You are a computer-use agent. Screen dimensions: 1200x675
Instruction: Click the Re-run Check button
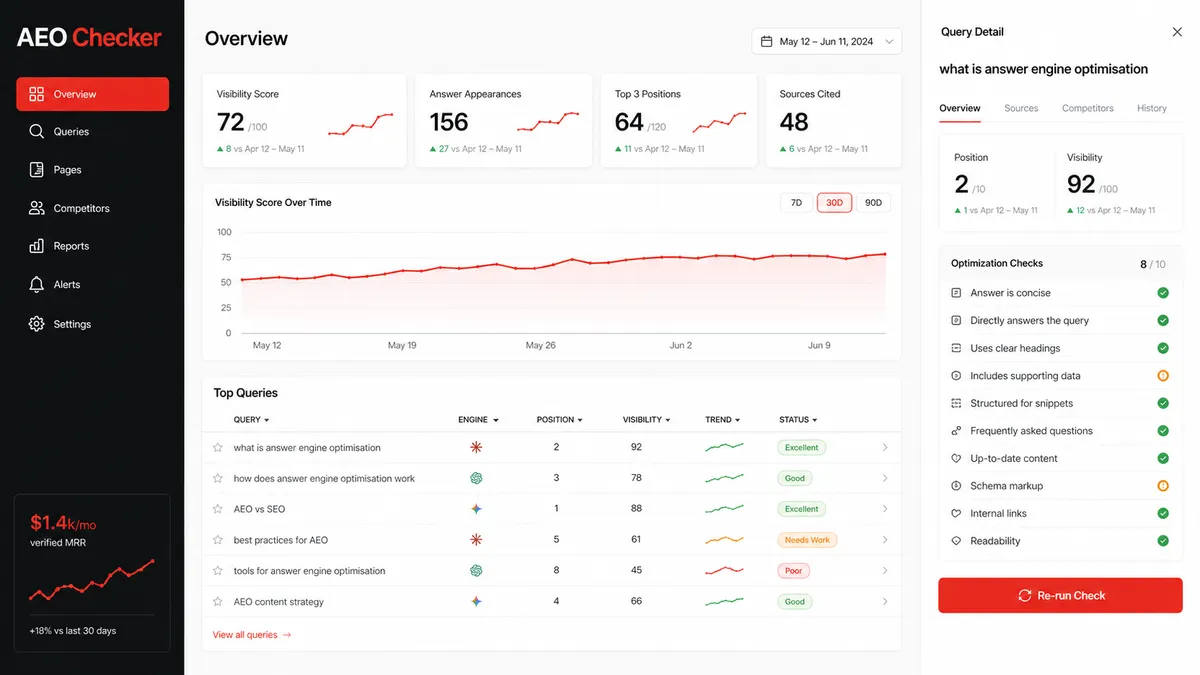[1061, 595]
